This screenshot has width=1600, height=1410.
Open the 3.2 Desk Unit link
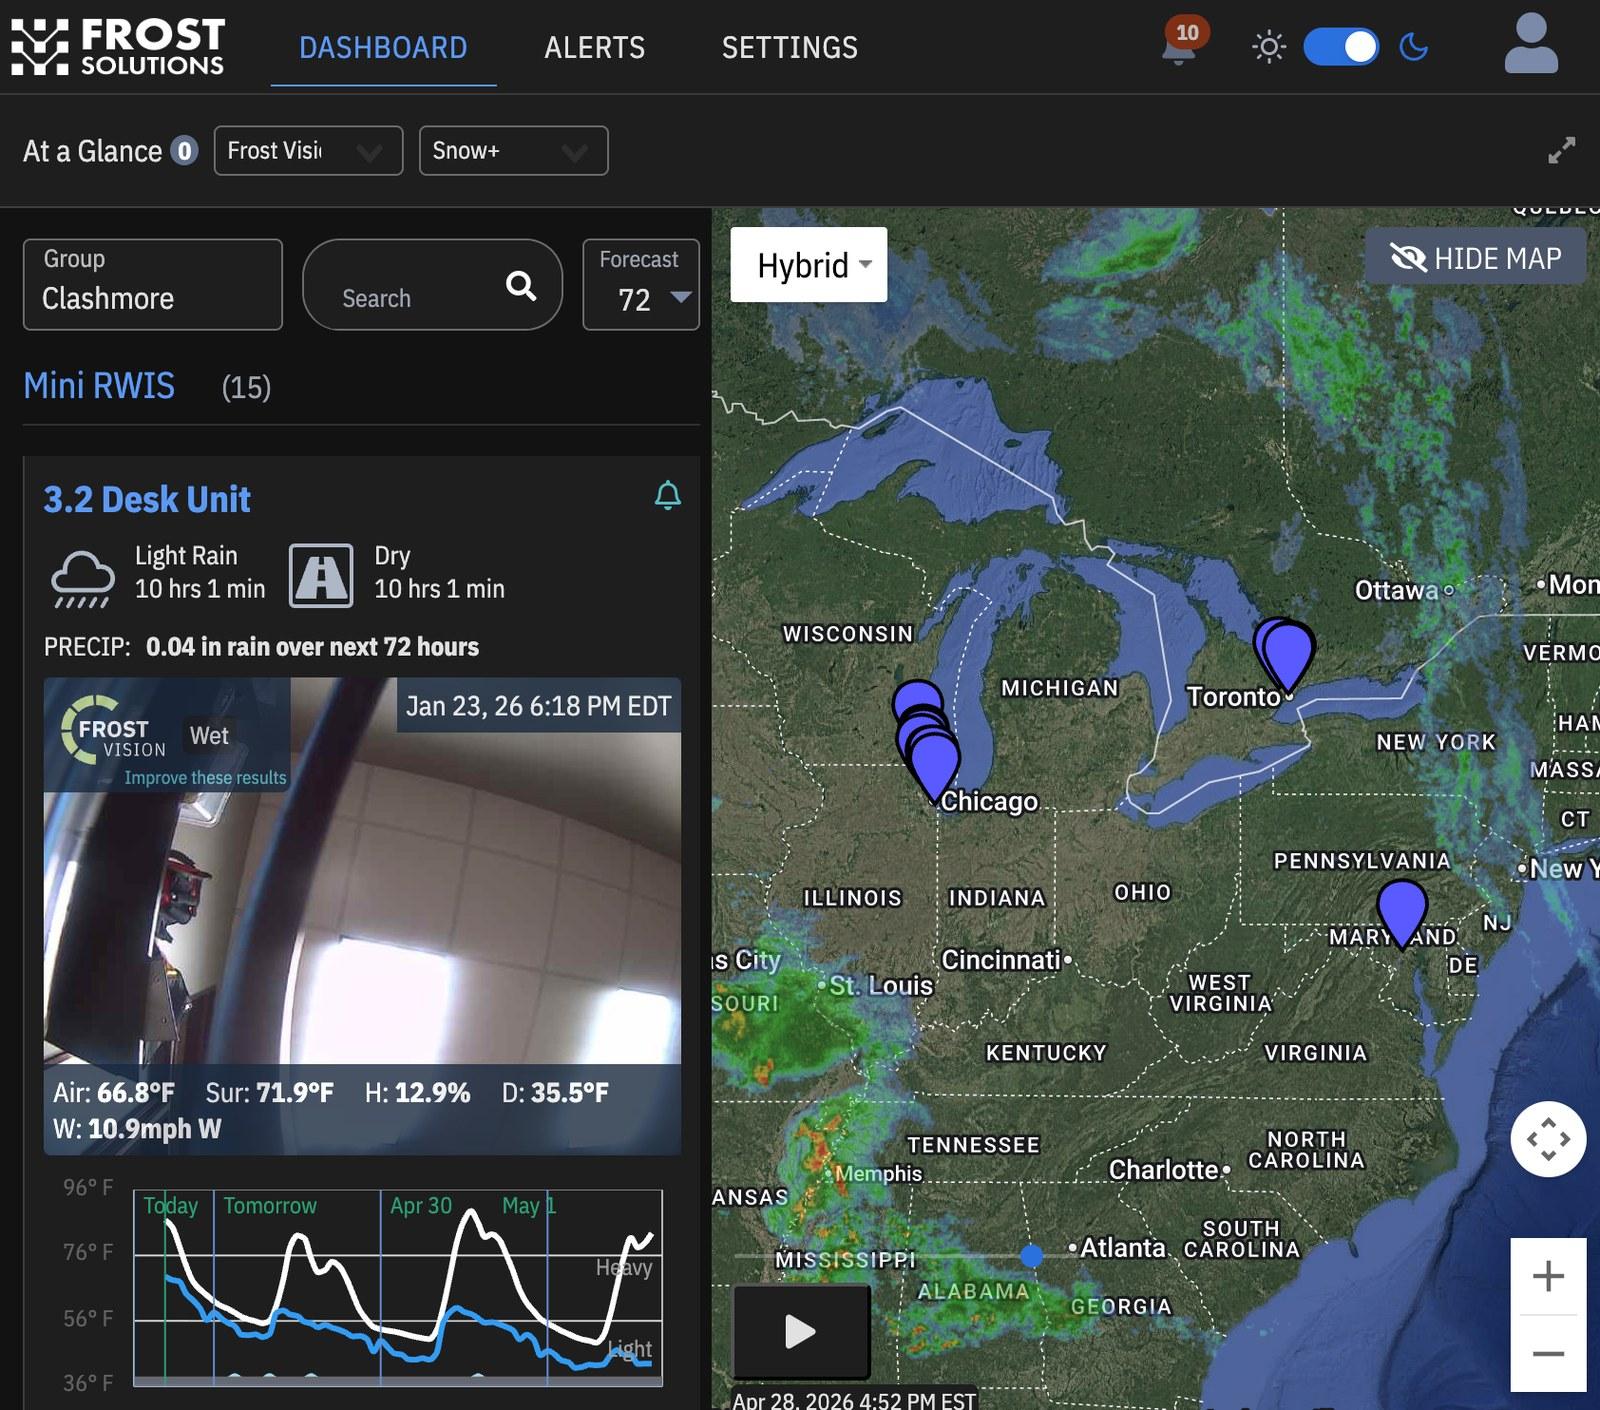tap(147, 499)
